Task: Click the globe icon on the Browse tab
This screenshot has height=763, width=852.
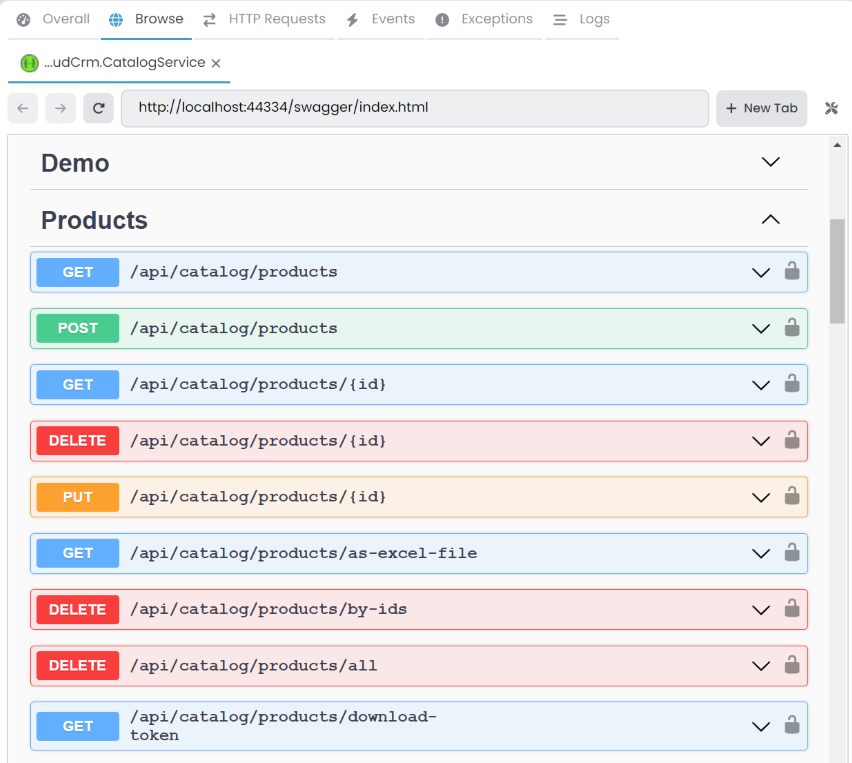Action: tap(115, 18)
